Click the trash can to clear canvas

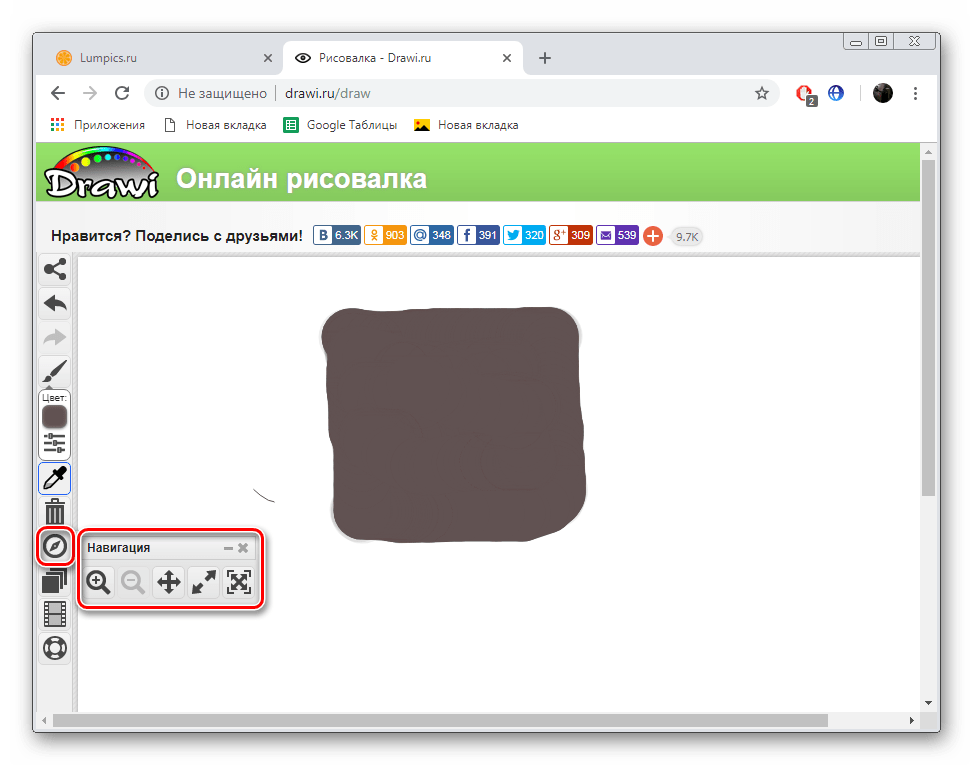pyautogui.click(x=54, y=513)
